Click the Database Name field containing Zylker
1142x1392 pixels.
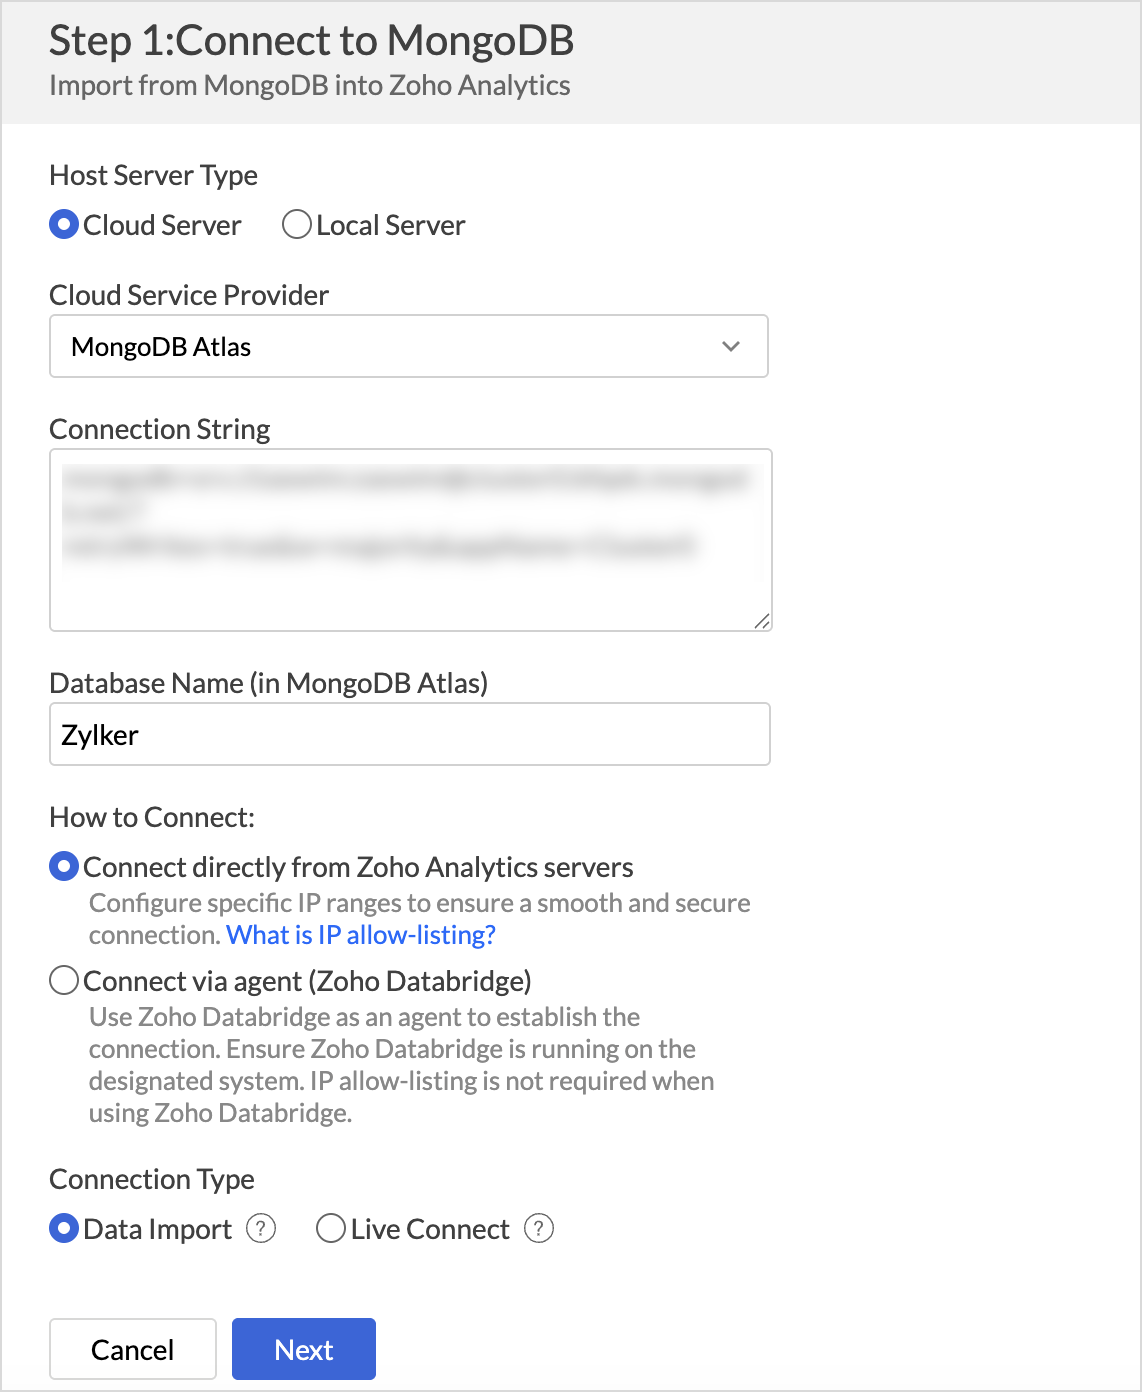(410, 734)
